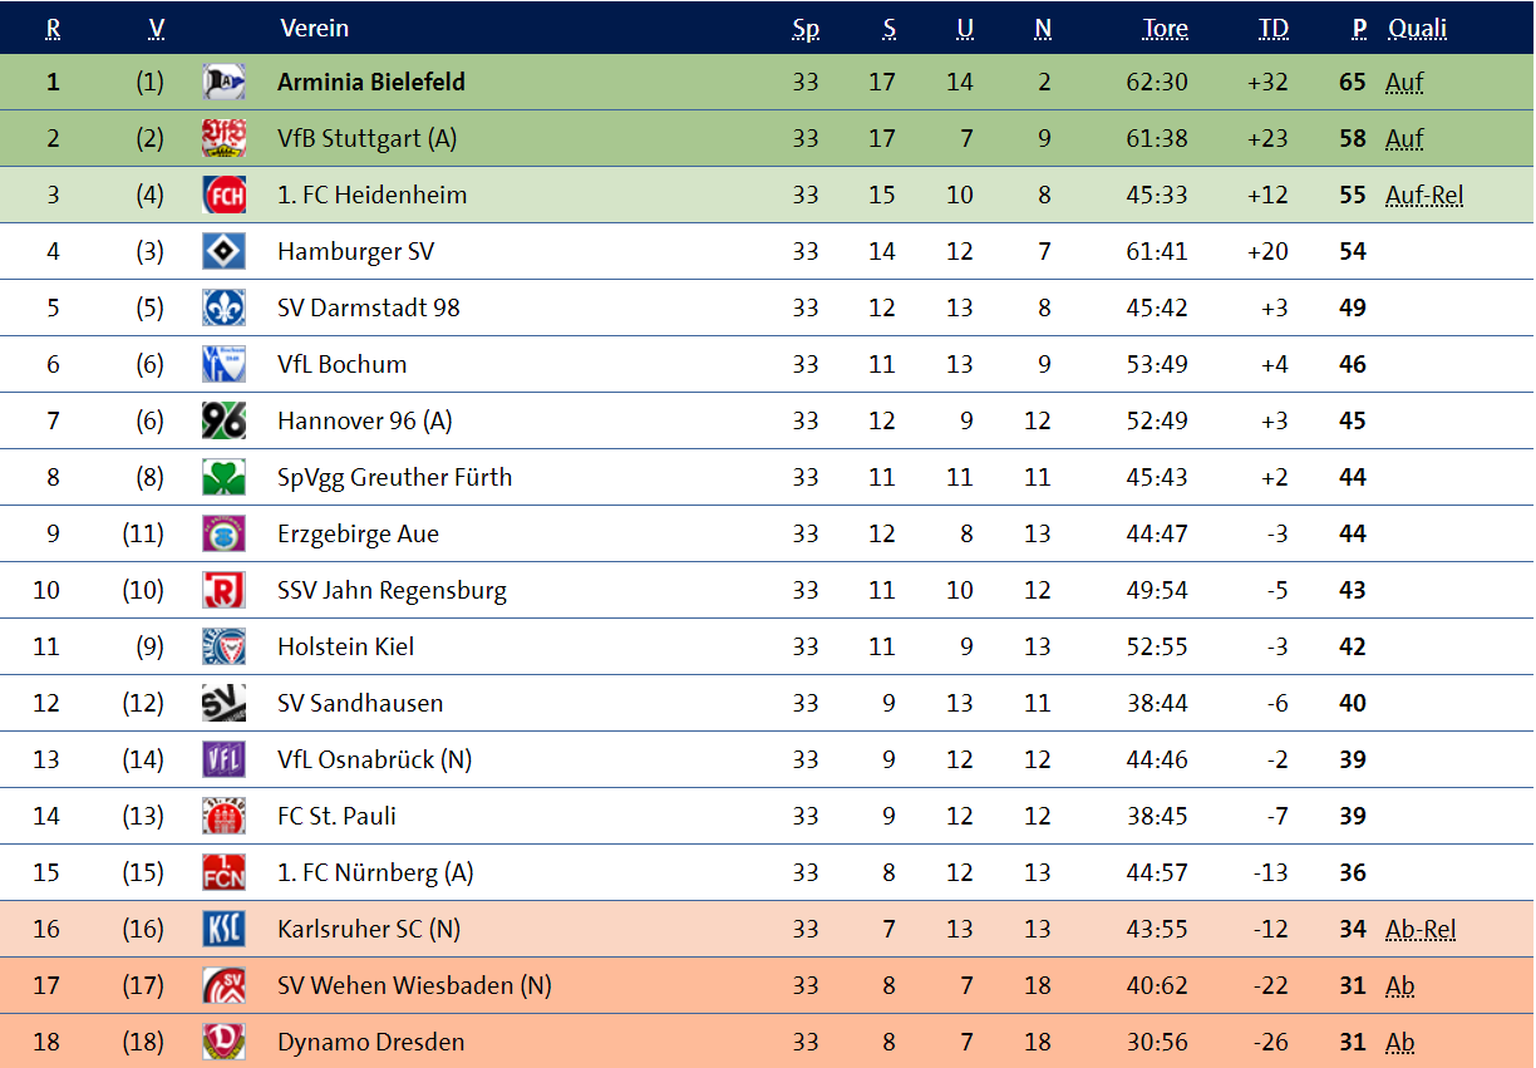The height and width of the screenshot is (1068, 1536).
Task: Click the Auf link beside Arminia Bielefeld
Action: pyautogui.click(x=1404, y=82)
